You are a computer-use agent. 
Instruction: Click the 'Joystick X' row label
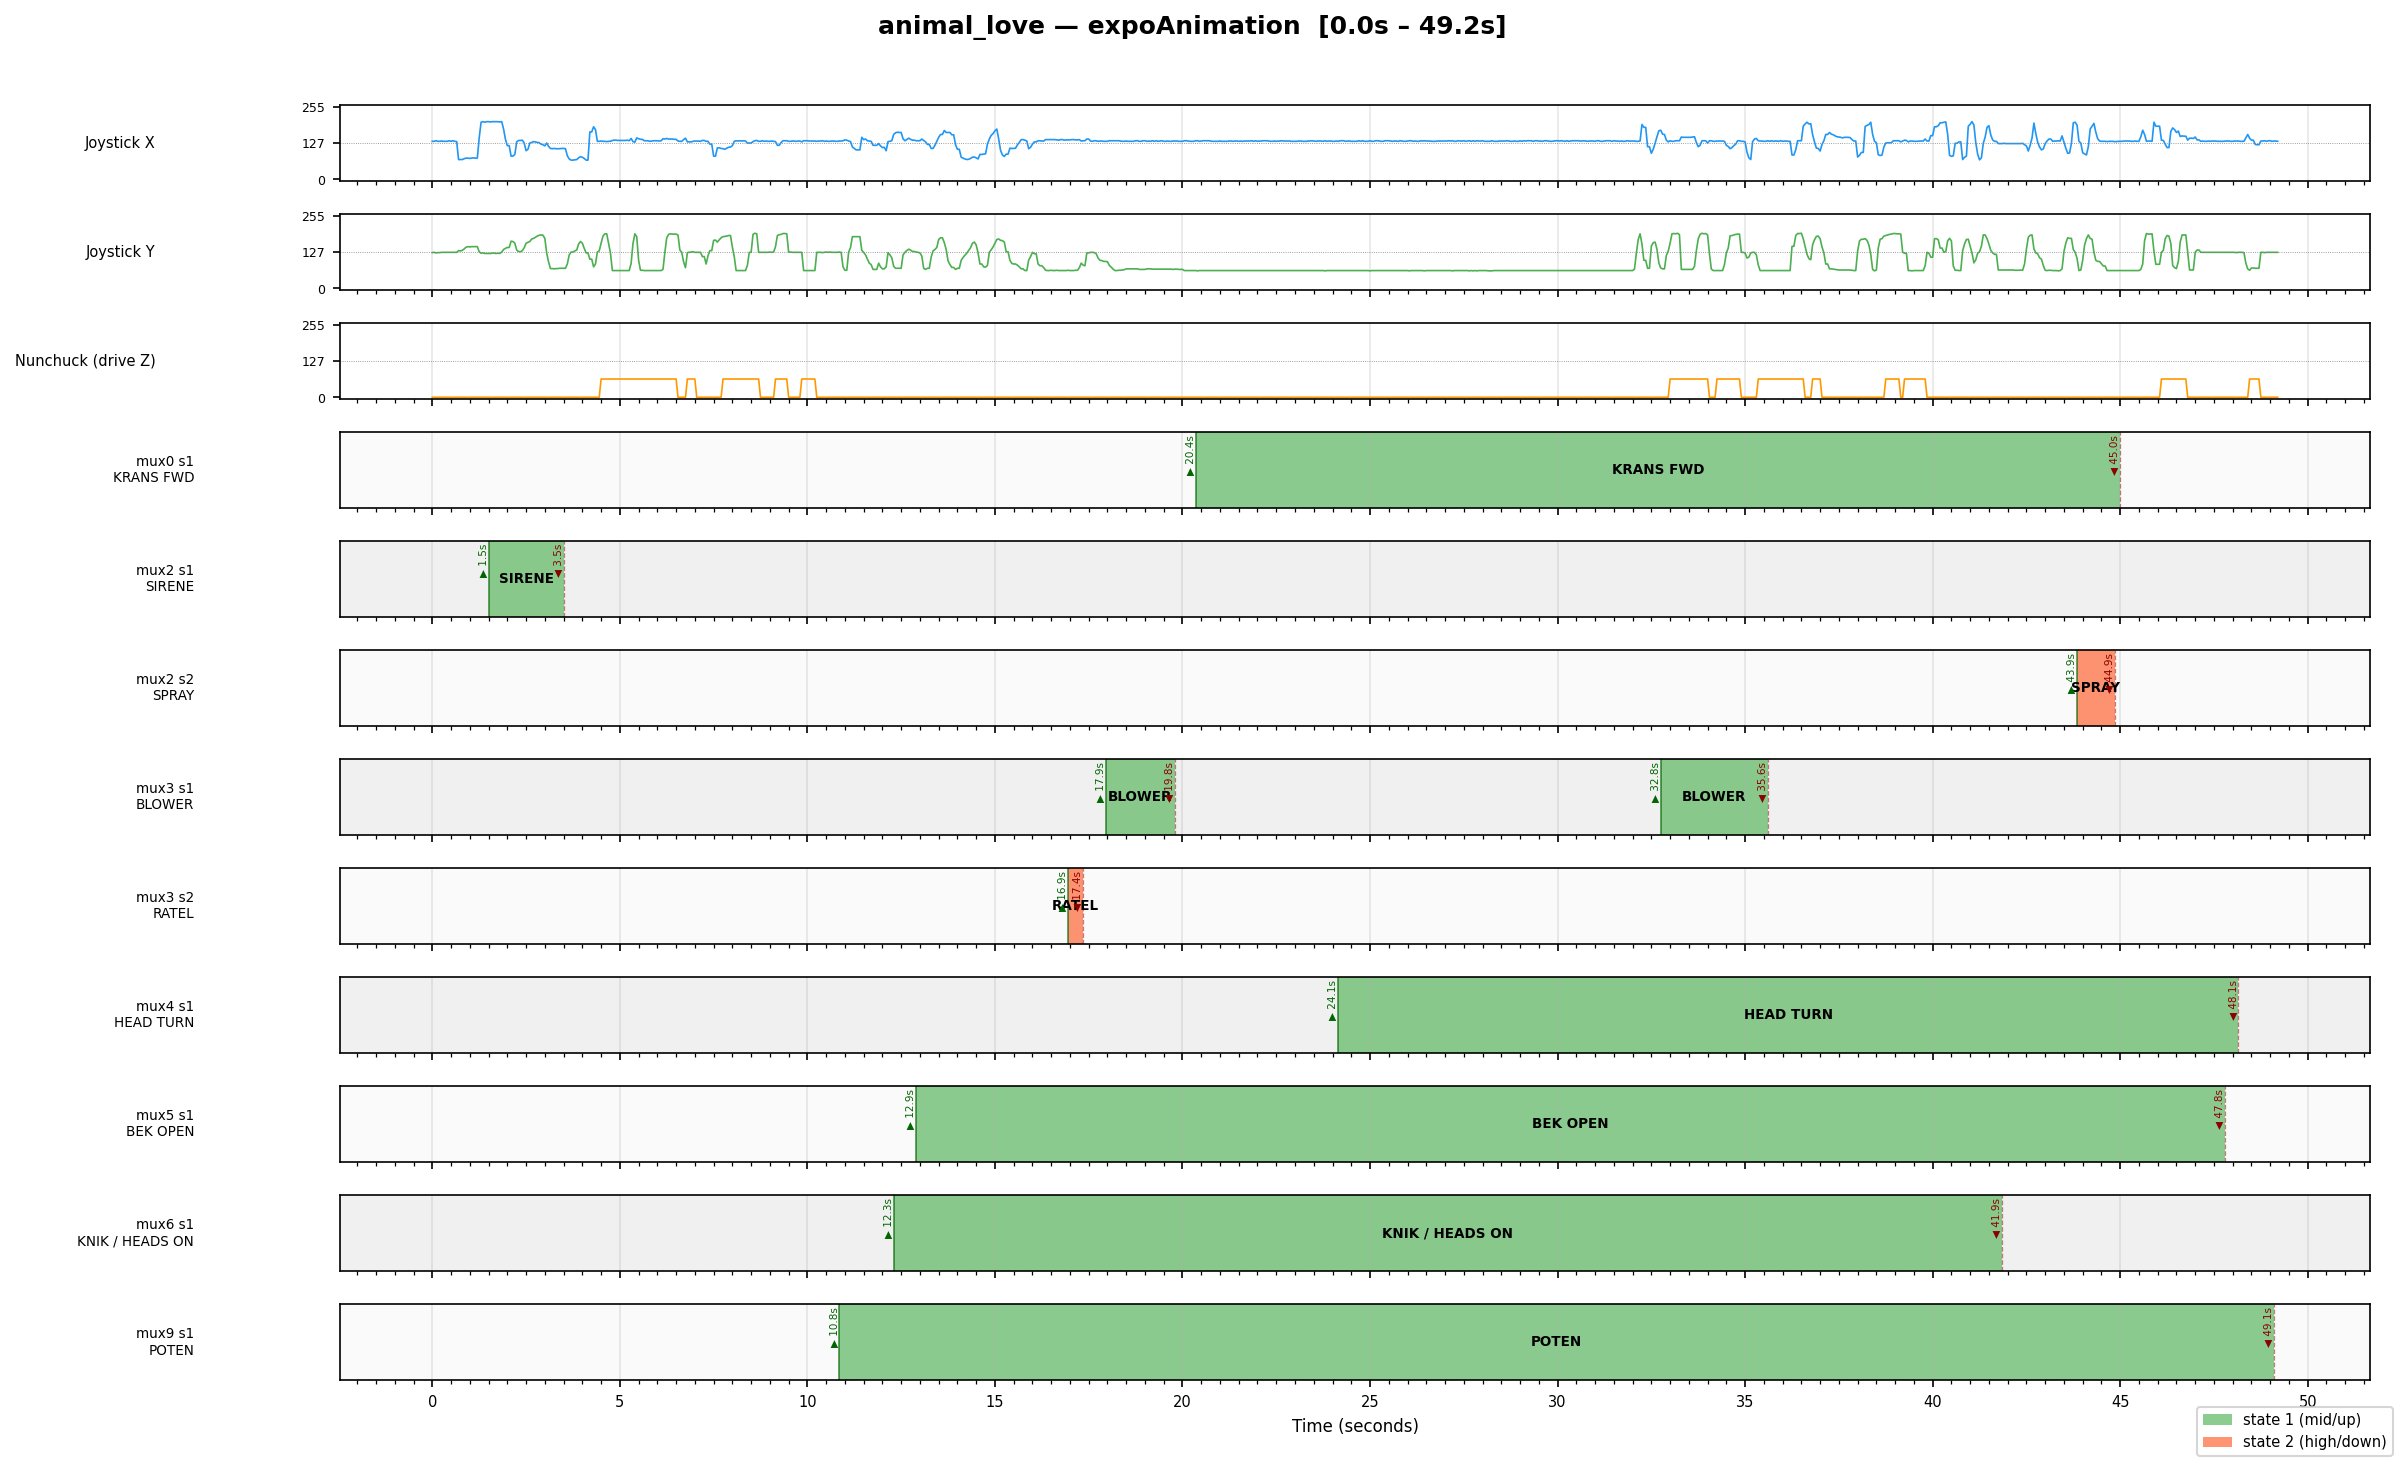tap(120, 143)
